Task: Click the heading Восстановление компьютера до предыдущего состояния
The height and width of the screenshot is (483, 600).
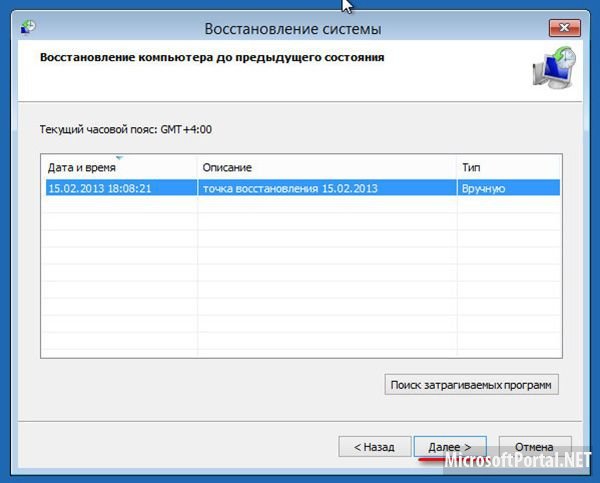Action: [x=212, y=57]
